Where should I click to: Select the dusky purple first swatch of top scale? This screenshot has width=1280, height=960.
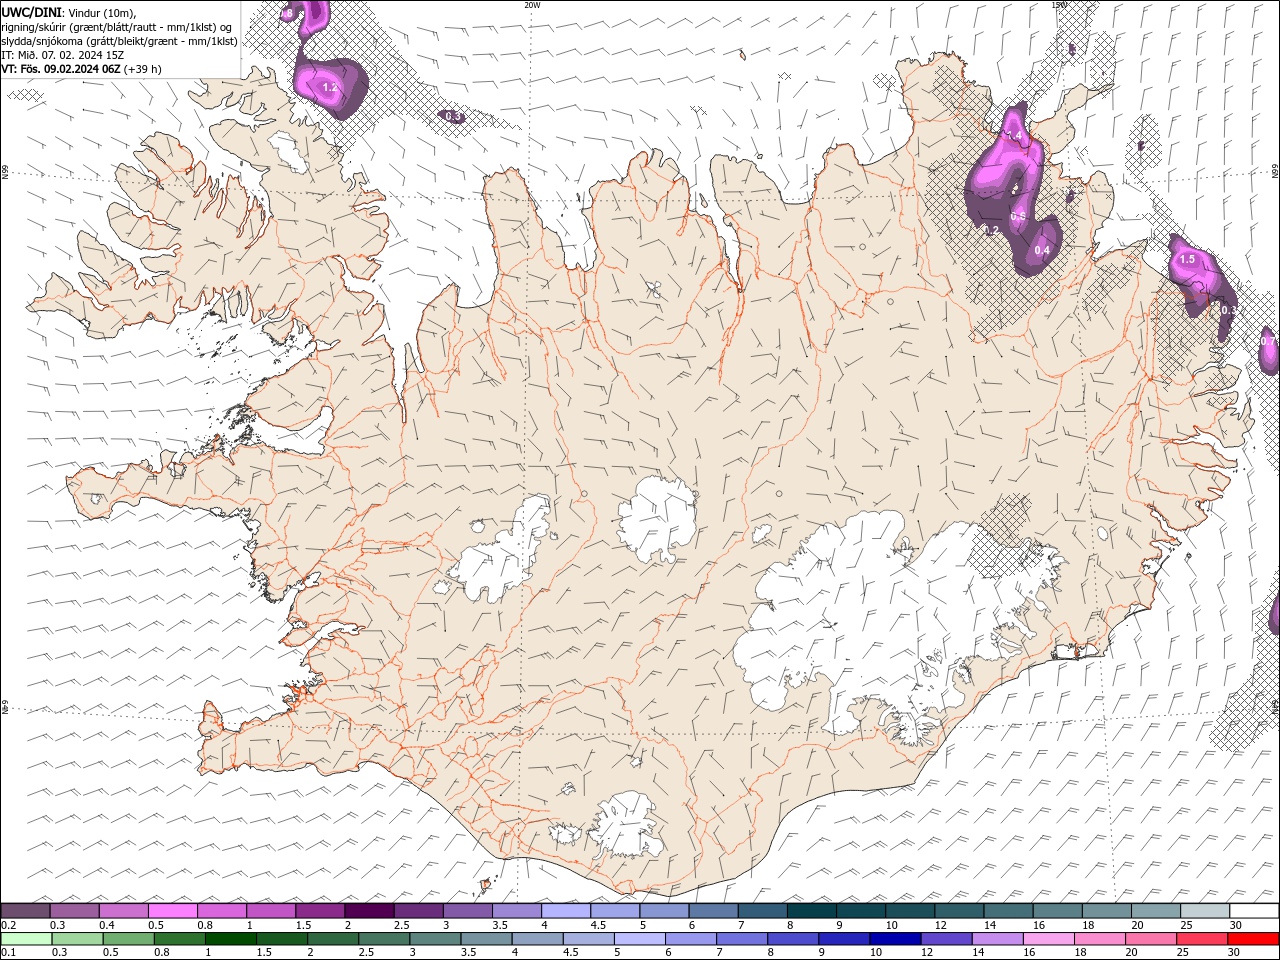pyautogui.click(x=26, y=911)
